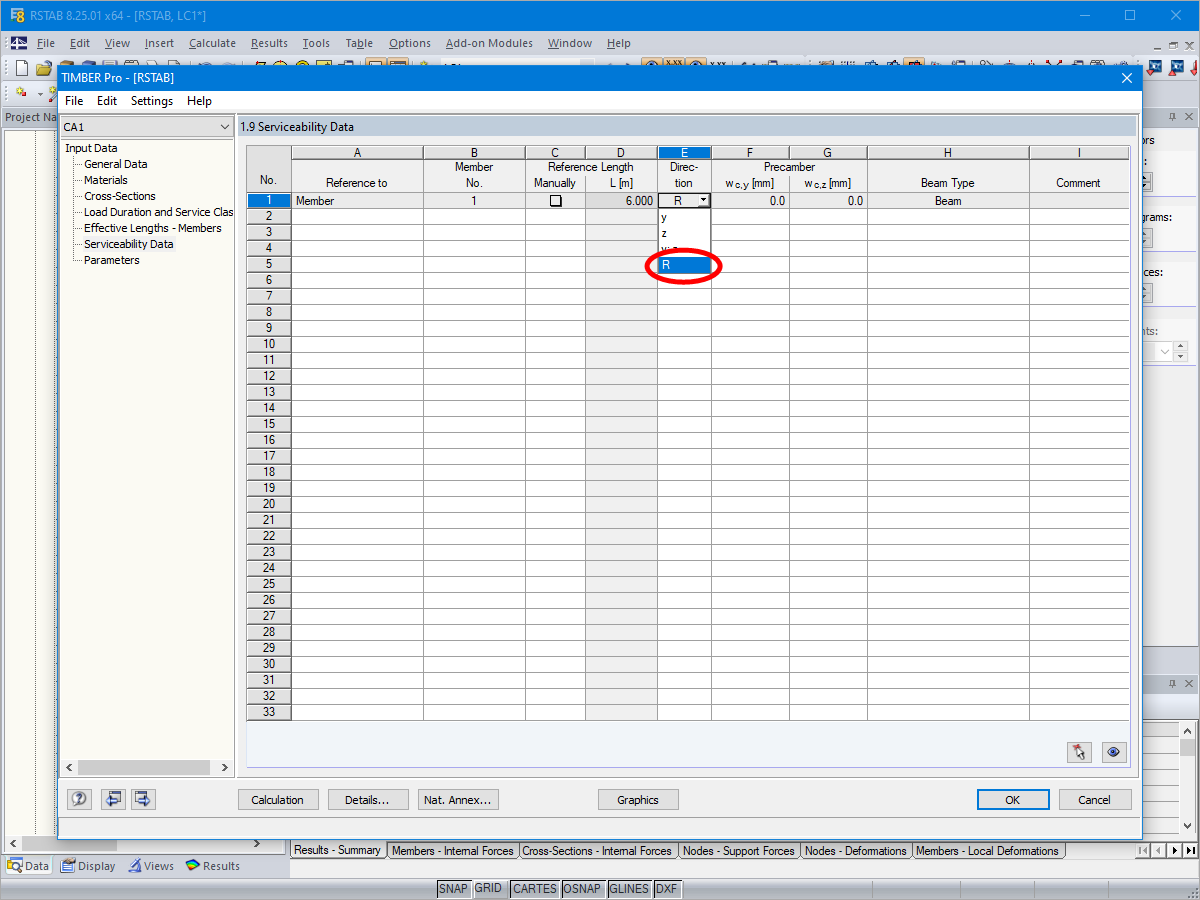Switch to Nodes - Deformations tab
Viewport: 1200px width, 900px height.
point(855,851)
